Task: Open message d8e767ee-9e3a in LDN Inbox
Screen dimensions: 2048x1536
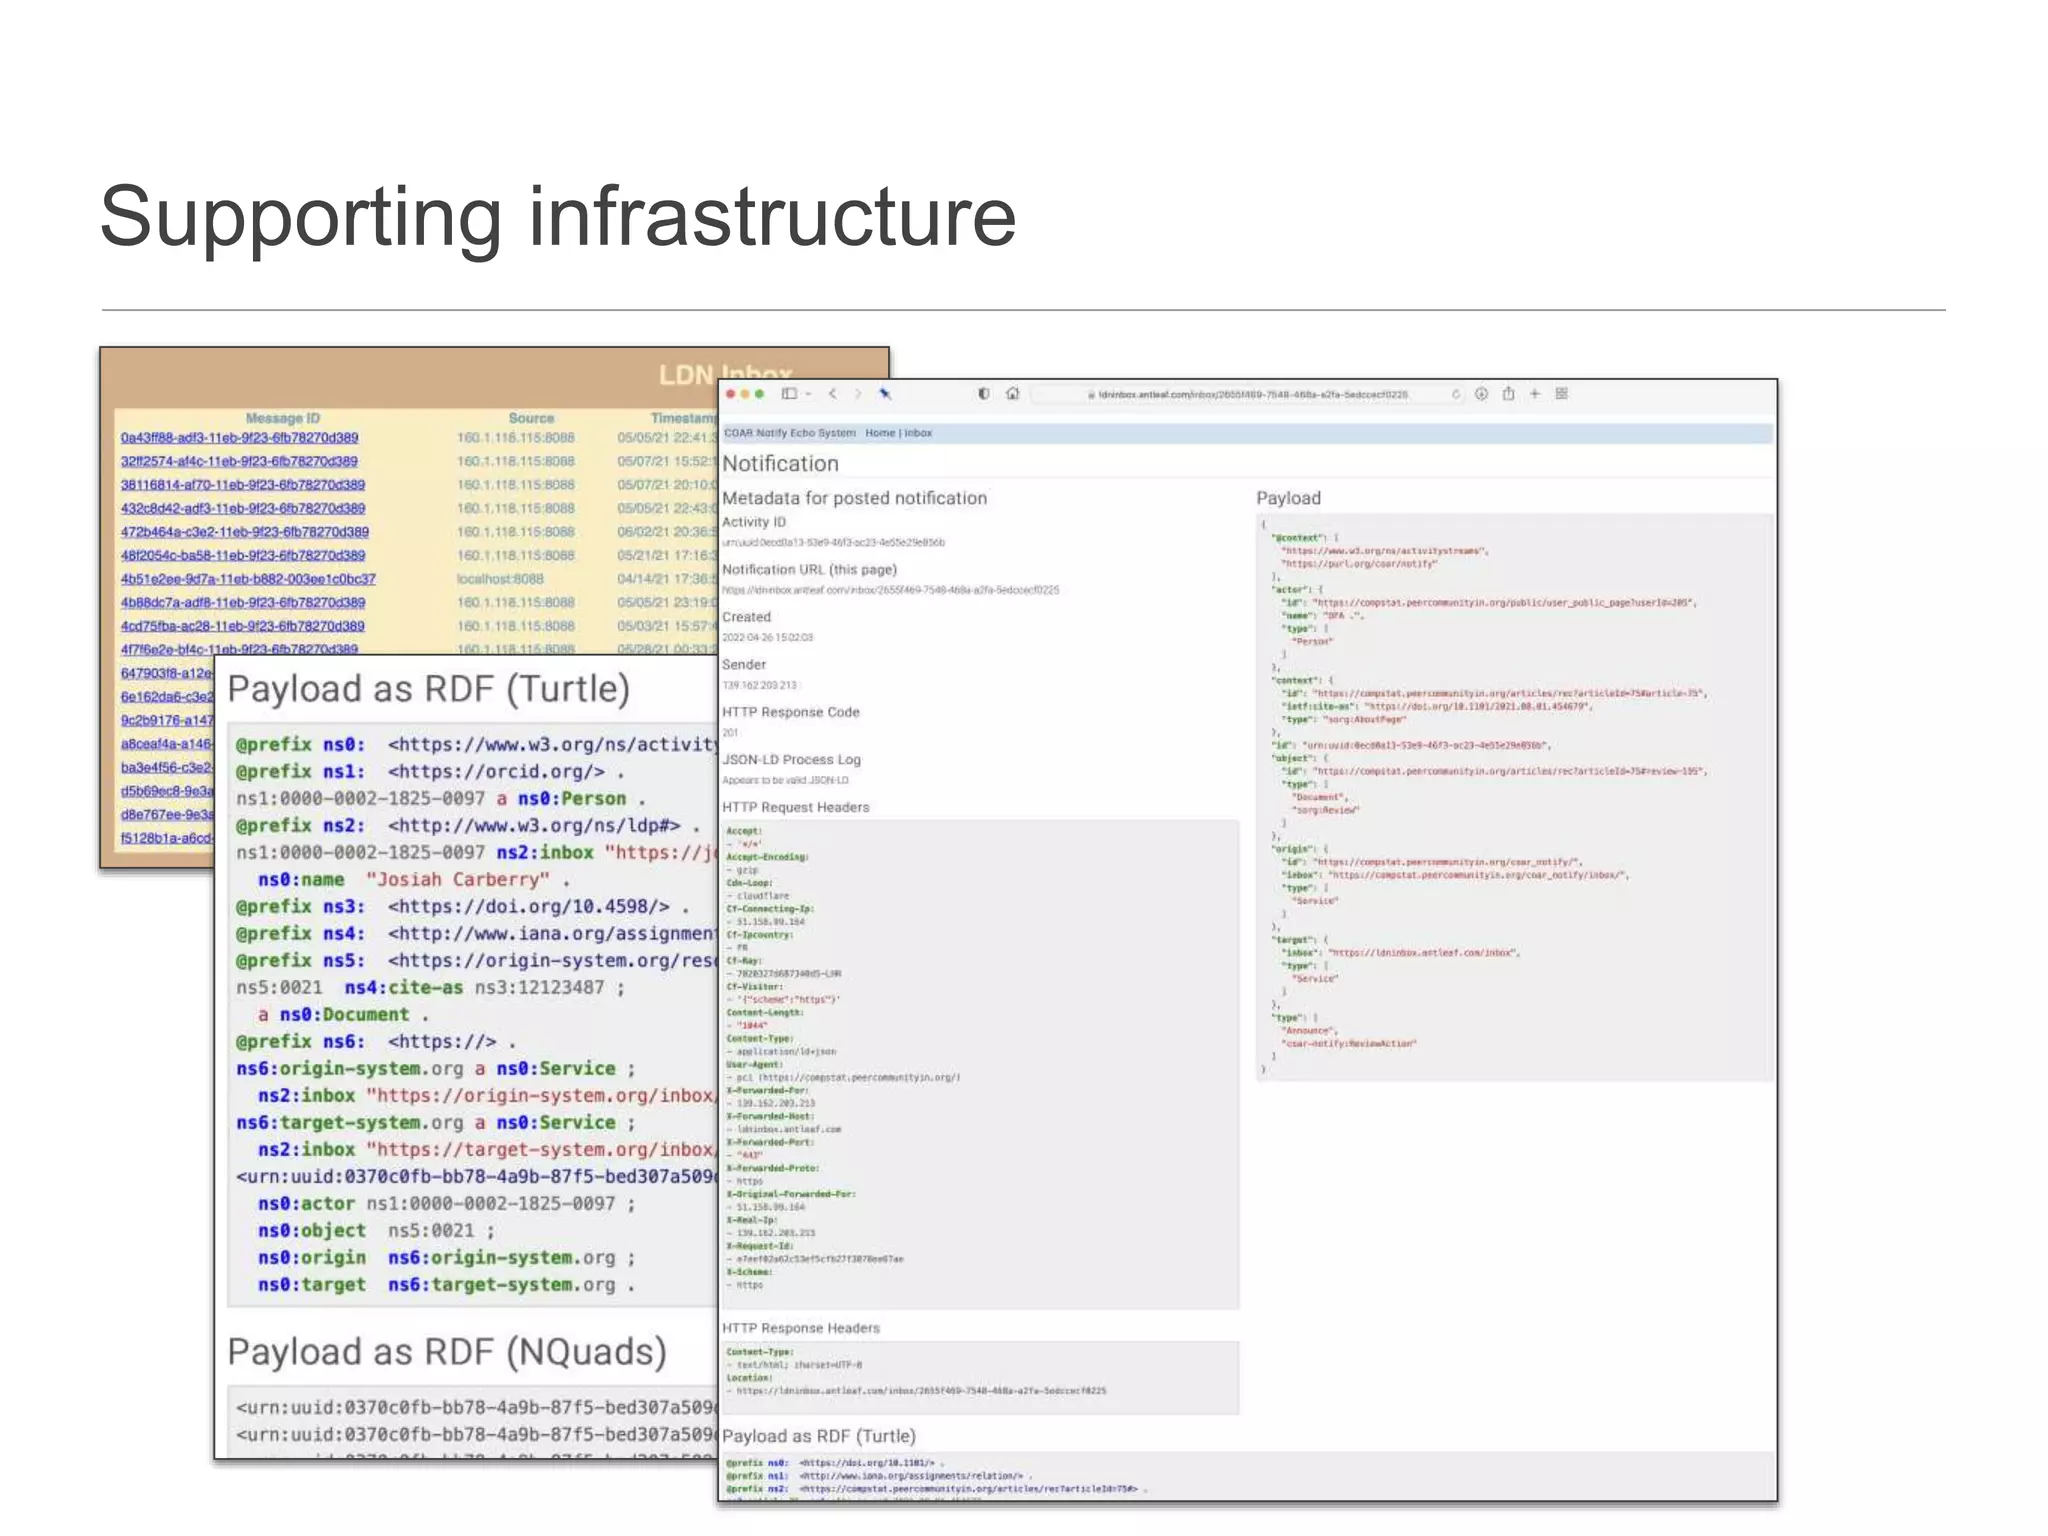Action: tap(167, 815)
